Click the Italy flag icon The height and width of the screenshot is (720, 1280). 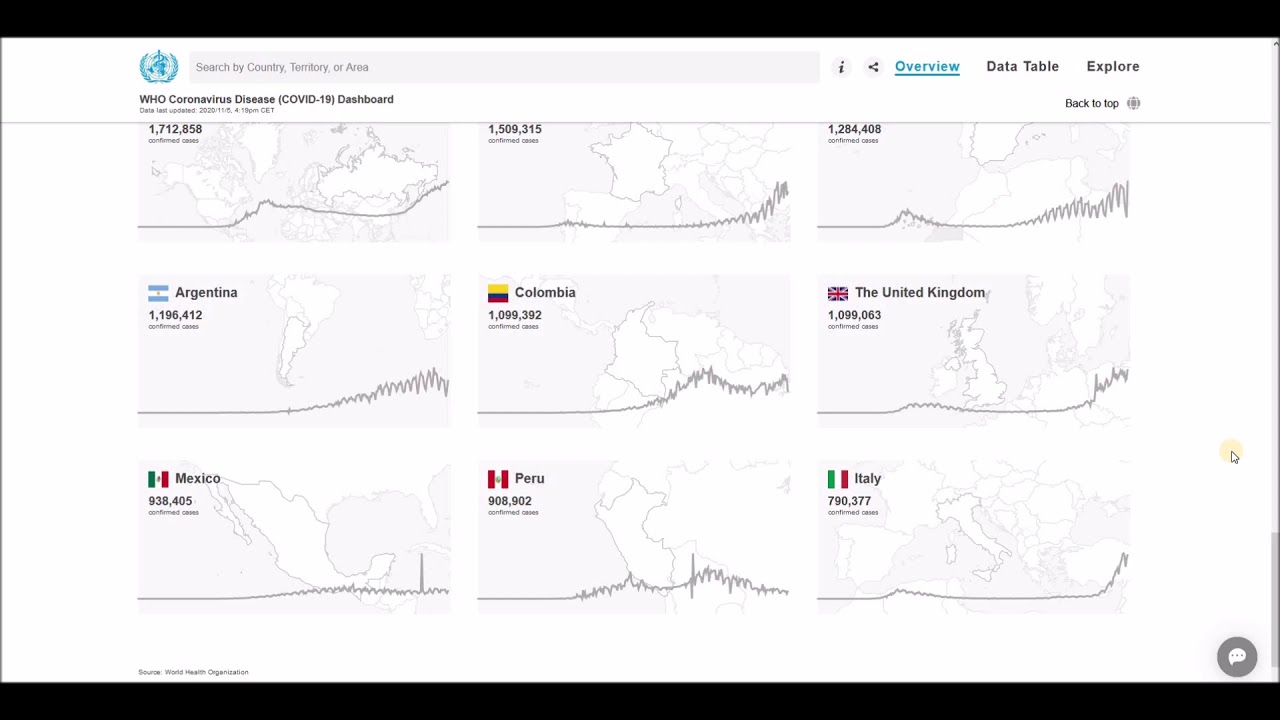(x=838, y=479)
